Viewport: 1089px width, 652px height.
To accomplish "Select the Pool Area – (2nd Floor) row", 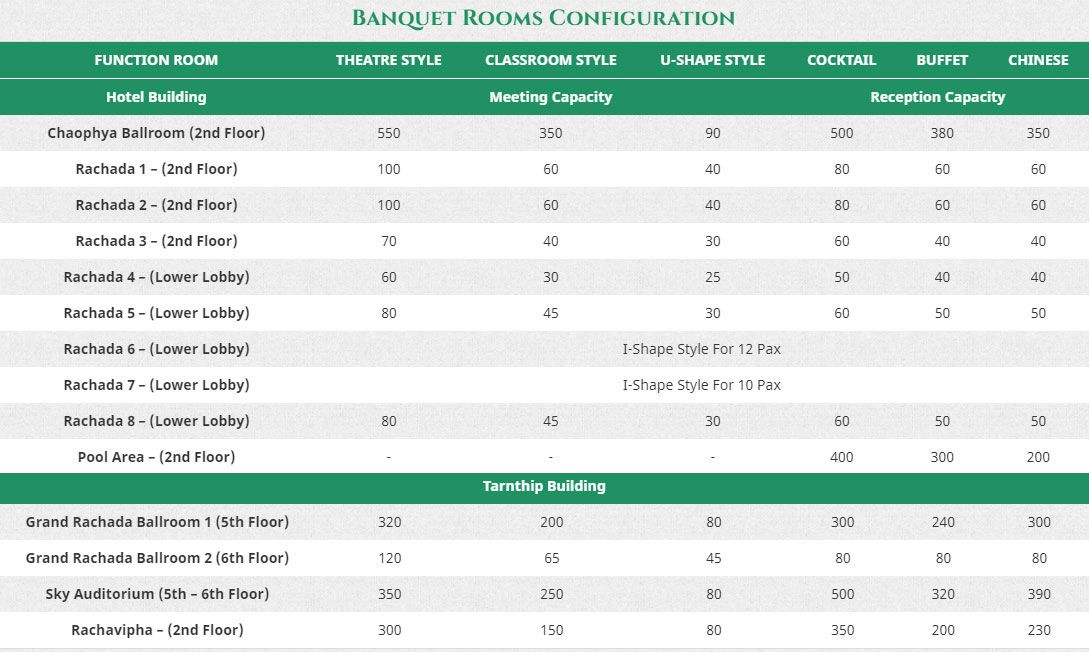I will coord(156,457).
